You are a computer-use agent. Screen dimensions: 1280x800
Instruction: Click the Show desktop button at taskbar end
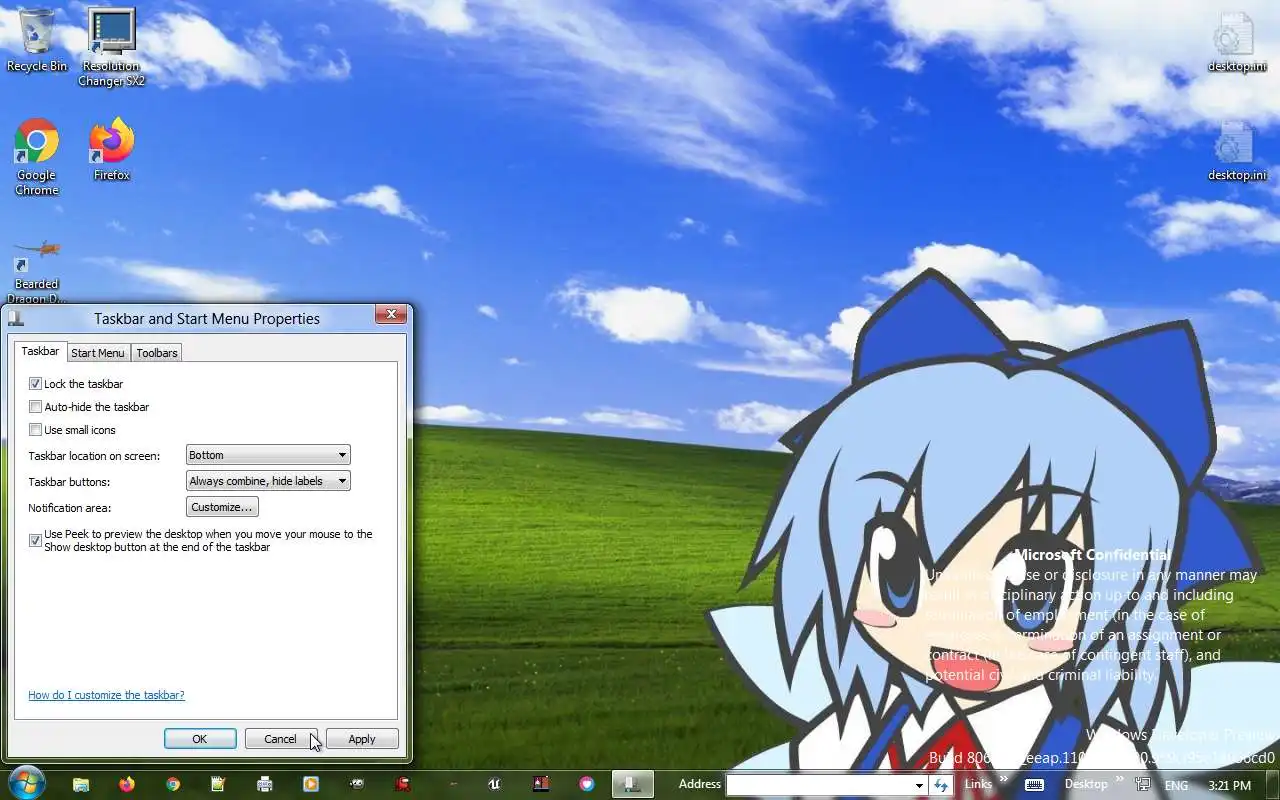pos(1272,785)
